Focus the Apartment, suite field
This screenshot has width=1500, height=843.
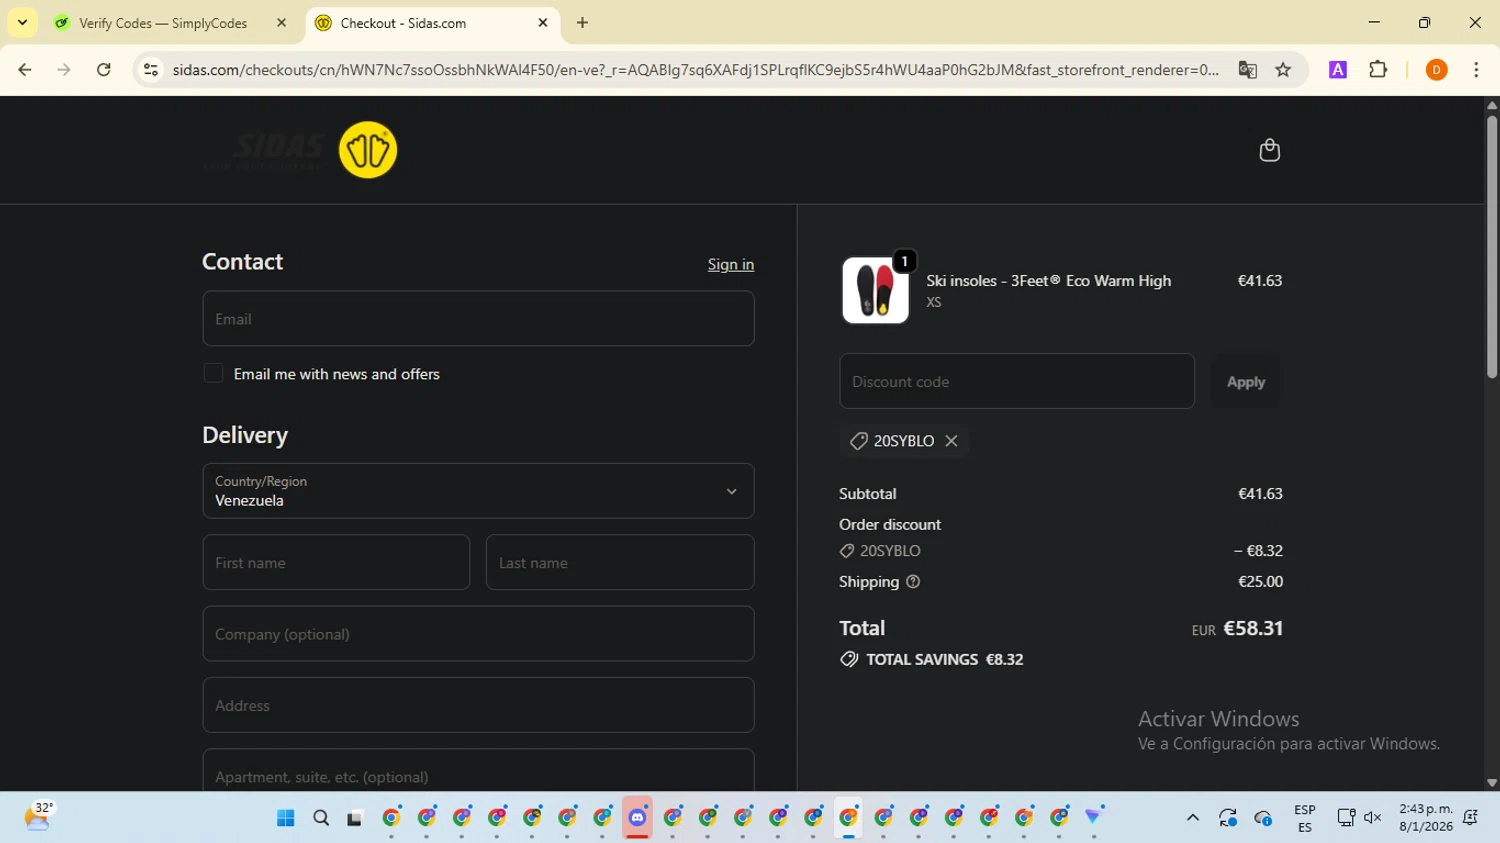coord(478,771)
